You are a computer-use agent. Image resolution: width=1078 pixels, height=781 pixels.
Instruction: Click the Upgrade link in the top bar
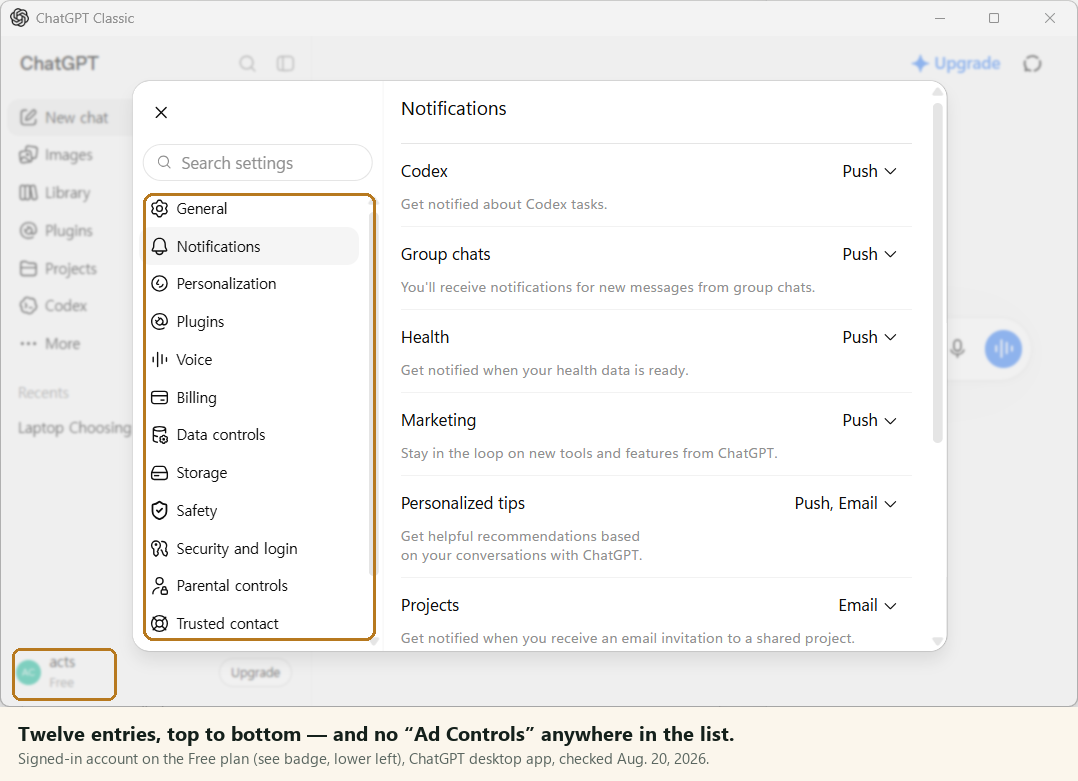coord(956,63)
